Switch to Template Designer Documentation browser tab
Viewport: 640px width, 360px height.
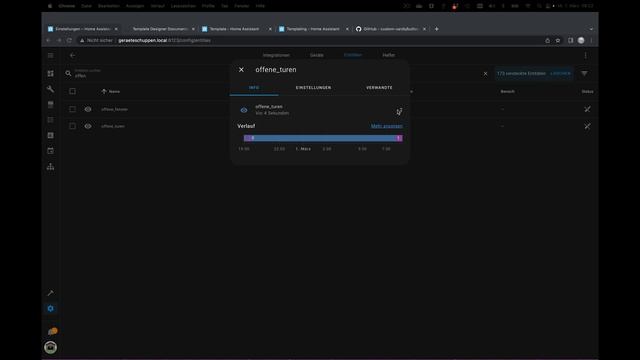[x=159, y=29]
